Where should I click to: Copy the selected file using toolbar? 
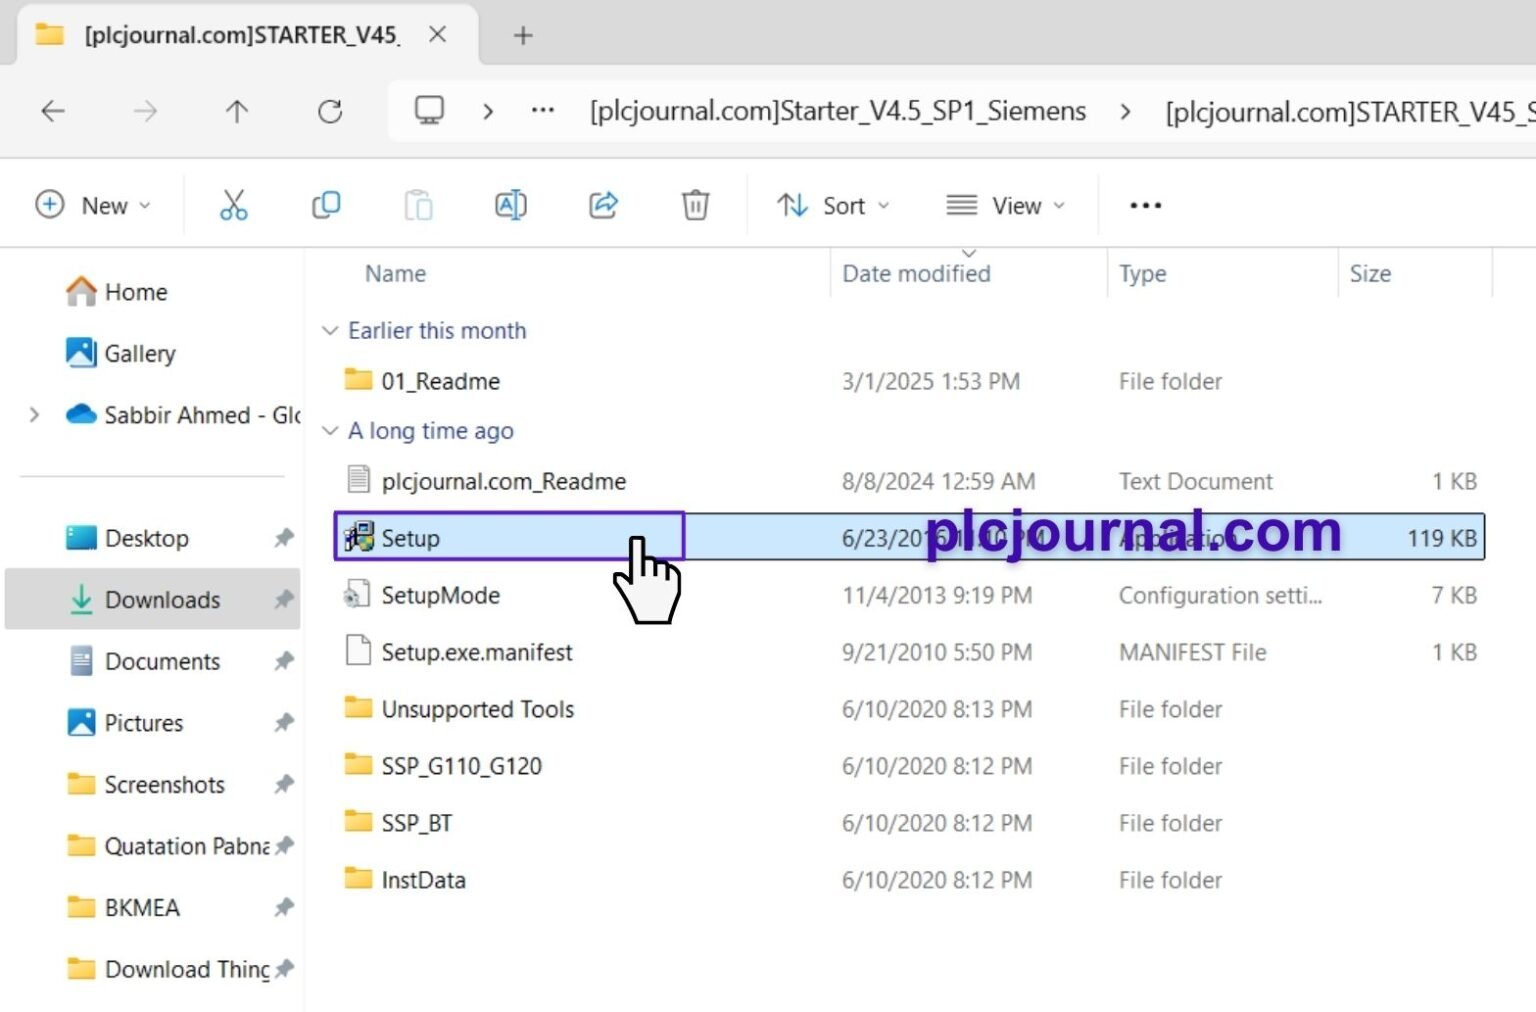(326, 205)
